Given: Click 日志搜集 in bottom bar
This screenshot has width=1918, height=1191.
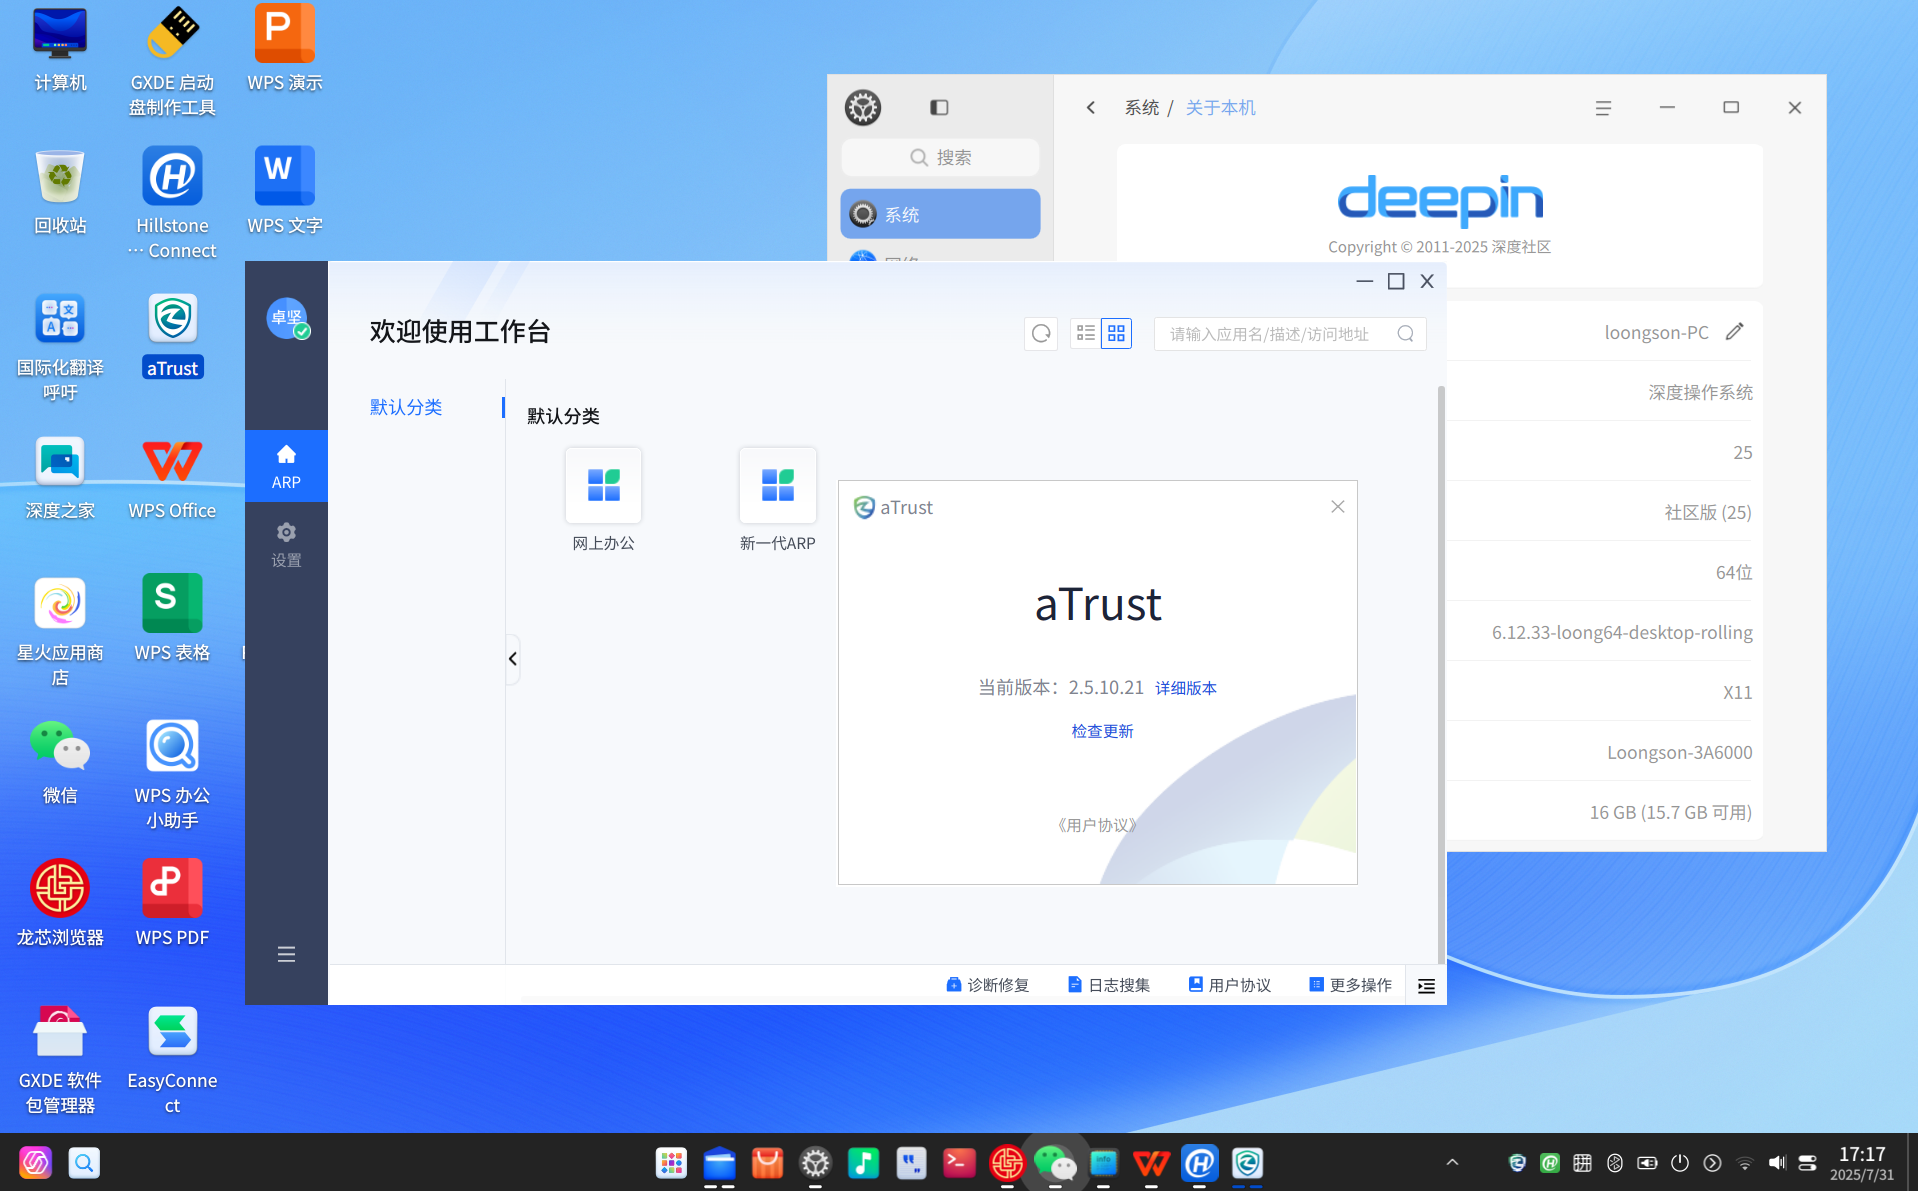Looking at the screenshot, I should point(1109,985).
